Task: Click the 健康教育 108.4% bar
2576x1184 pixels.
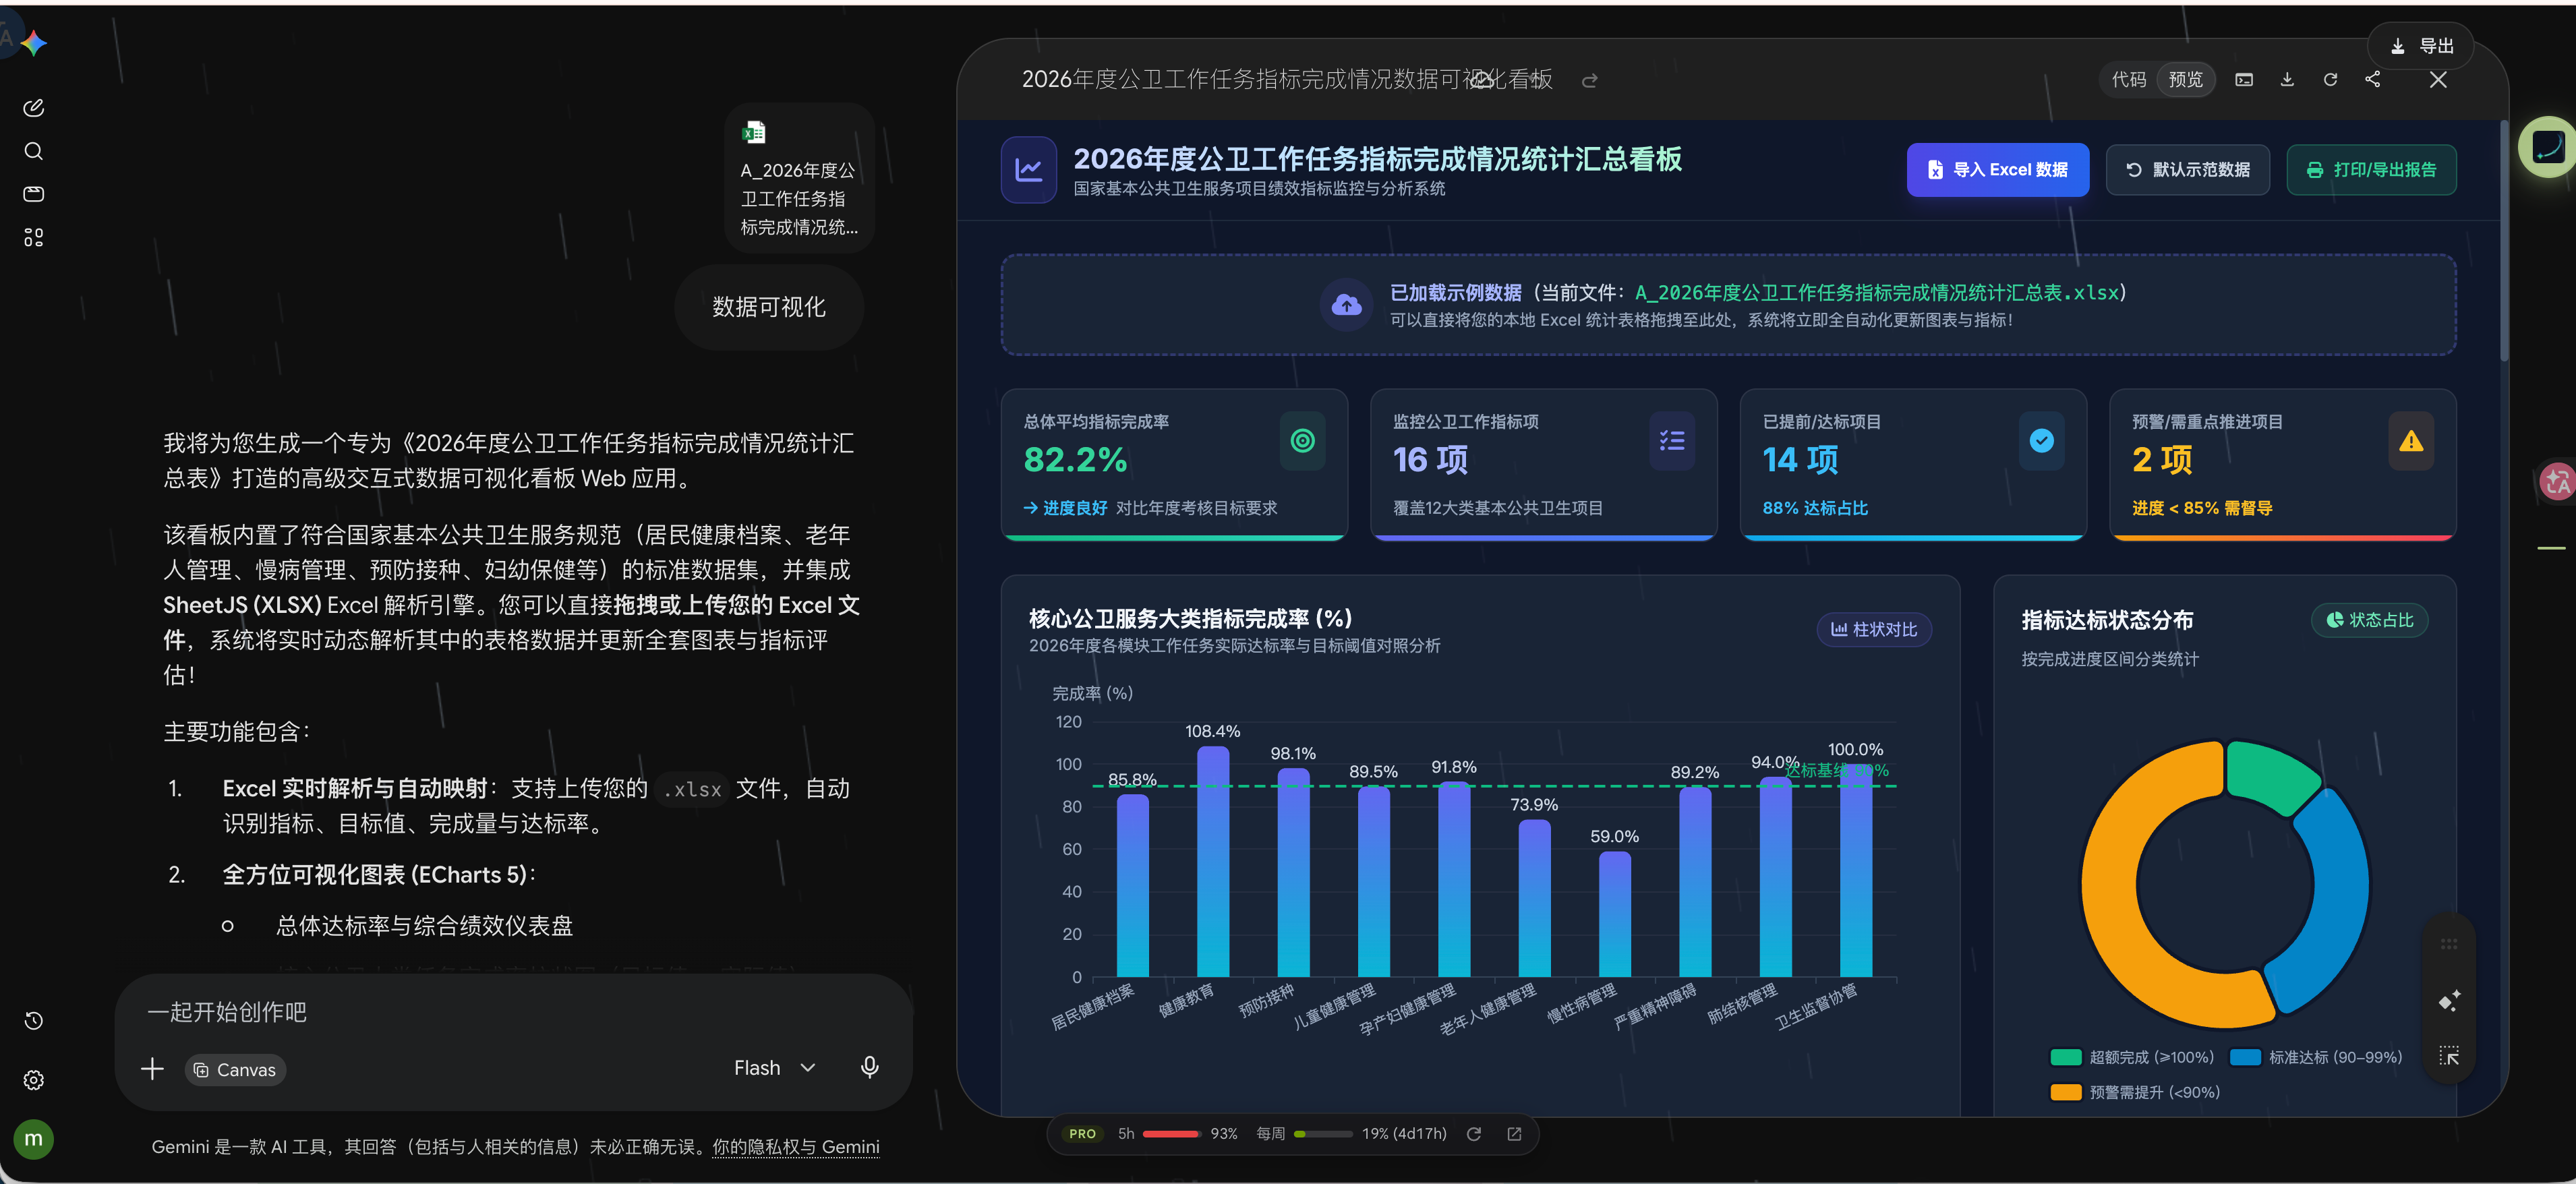Action: (1212, 861)
